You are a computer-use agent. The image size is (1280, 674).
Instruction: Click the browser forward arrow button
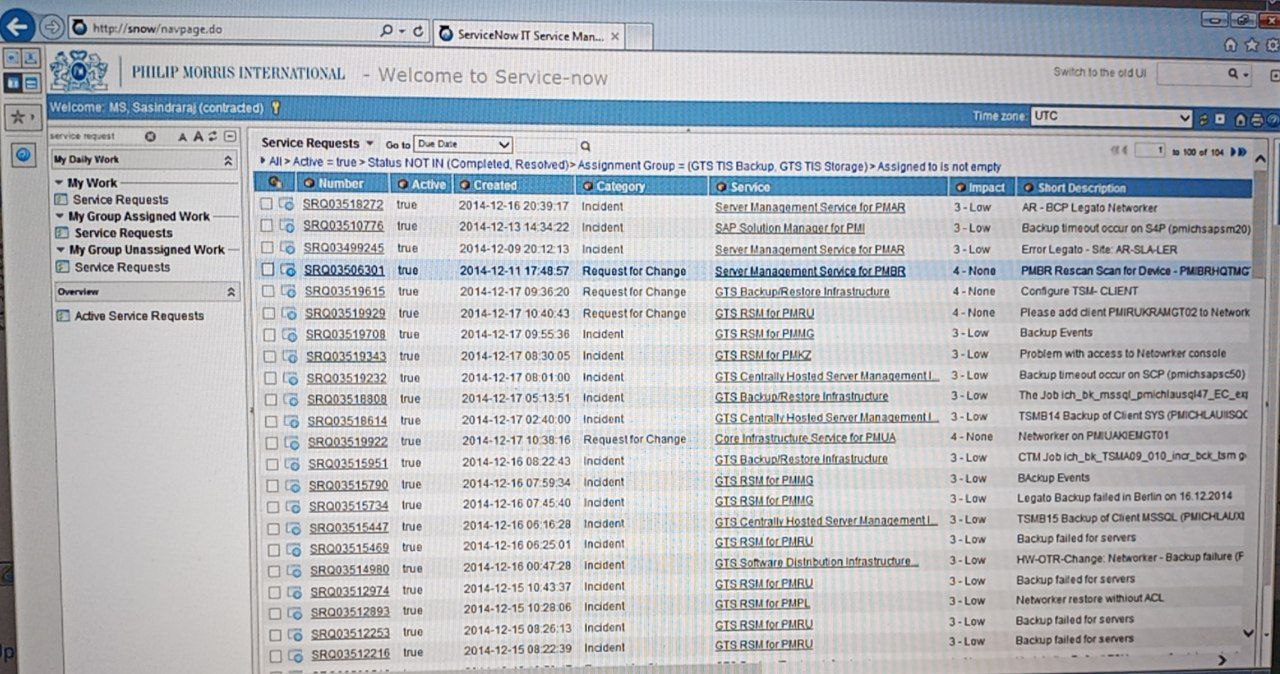click(53, 27)
